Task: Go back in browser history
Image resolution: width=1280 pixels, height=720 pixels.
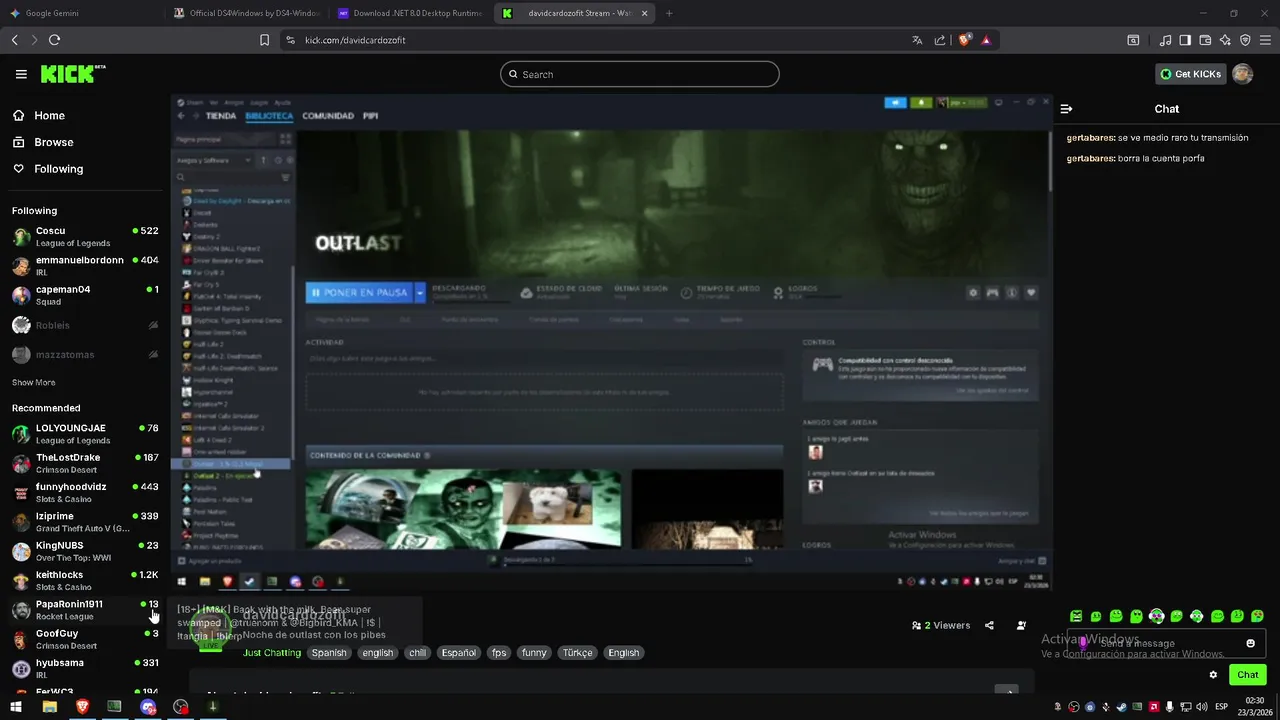Action: click(x=14, y=40)
